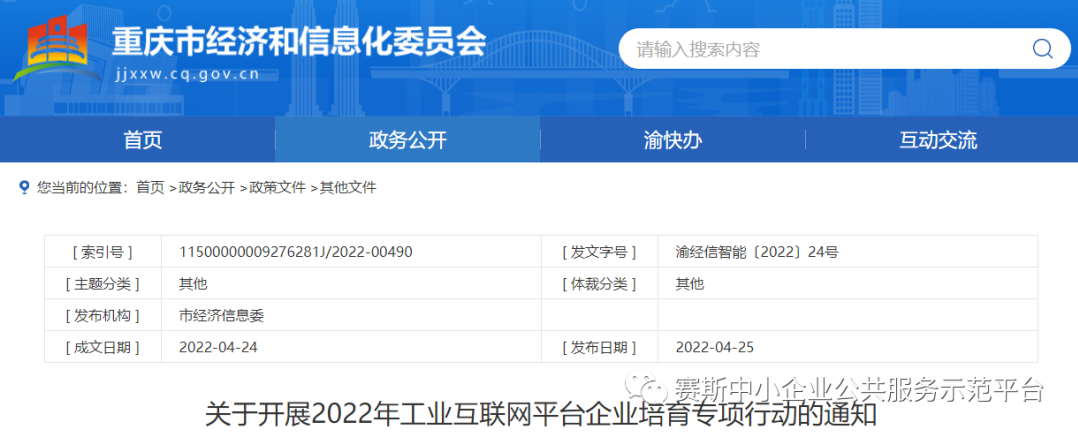Click 政务公开 in the breadcrumb path

coord(206,188)
